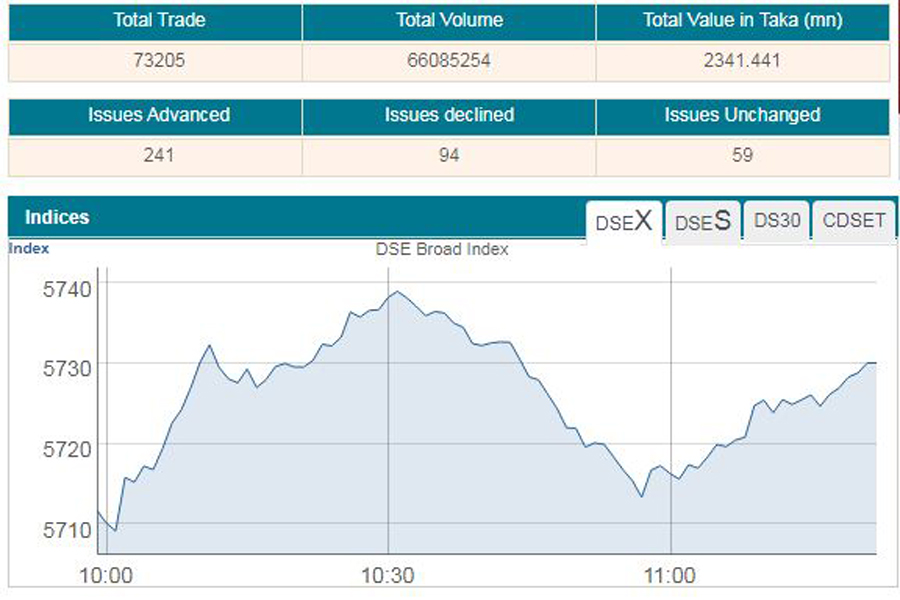
Task: Click the DSE Broad Index chart title
Action: coord(442,250)
